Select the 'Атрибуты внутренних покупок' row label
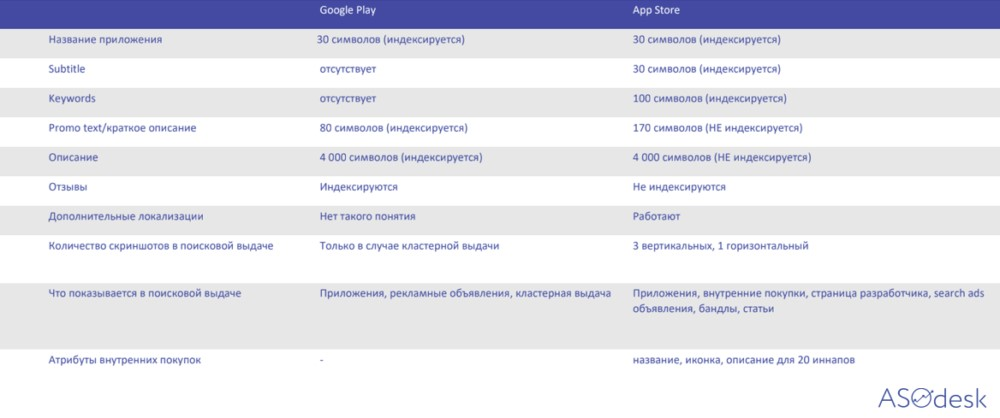Viewport: 1000px width, 418px height. coord(124,360)
